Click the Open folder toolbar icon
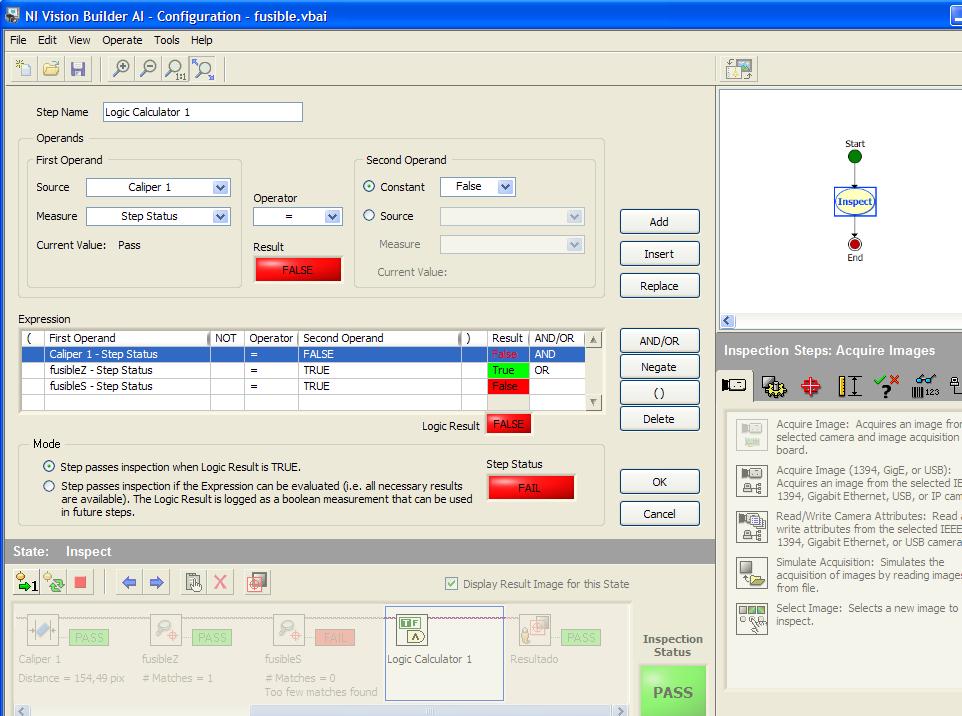 click(x=51, y=69)
